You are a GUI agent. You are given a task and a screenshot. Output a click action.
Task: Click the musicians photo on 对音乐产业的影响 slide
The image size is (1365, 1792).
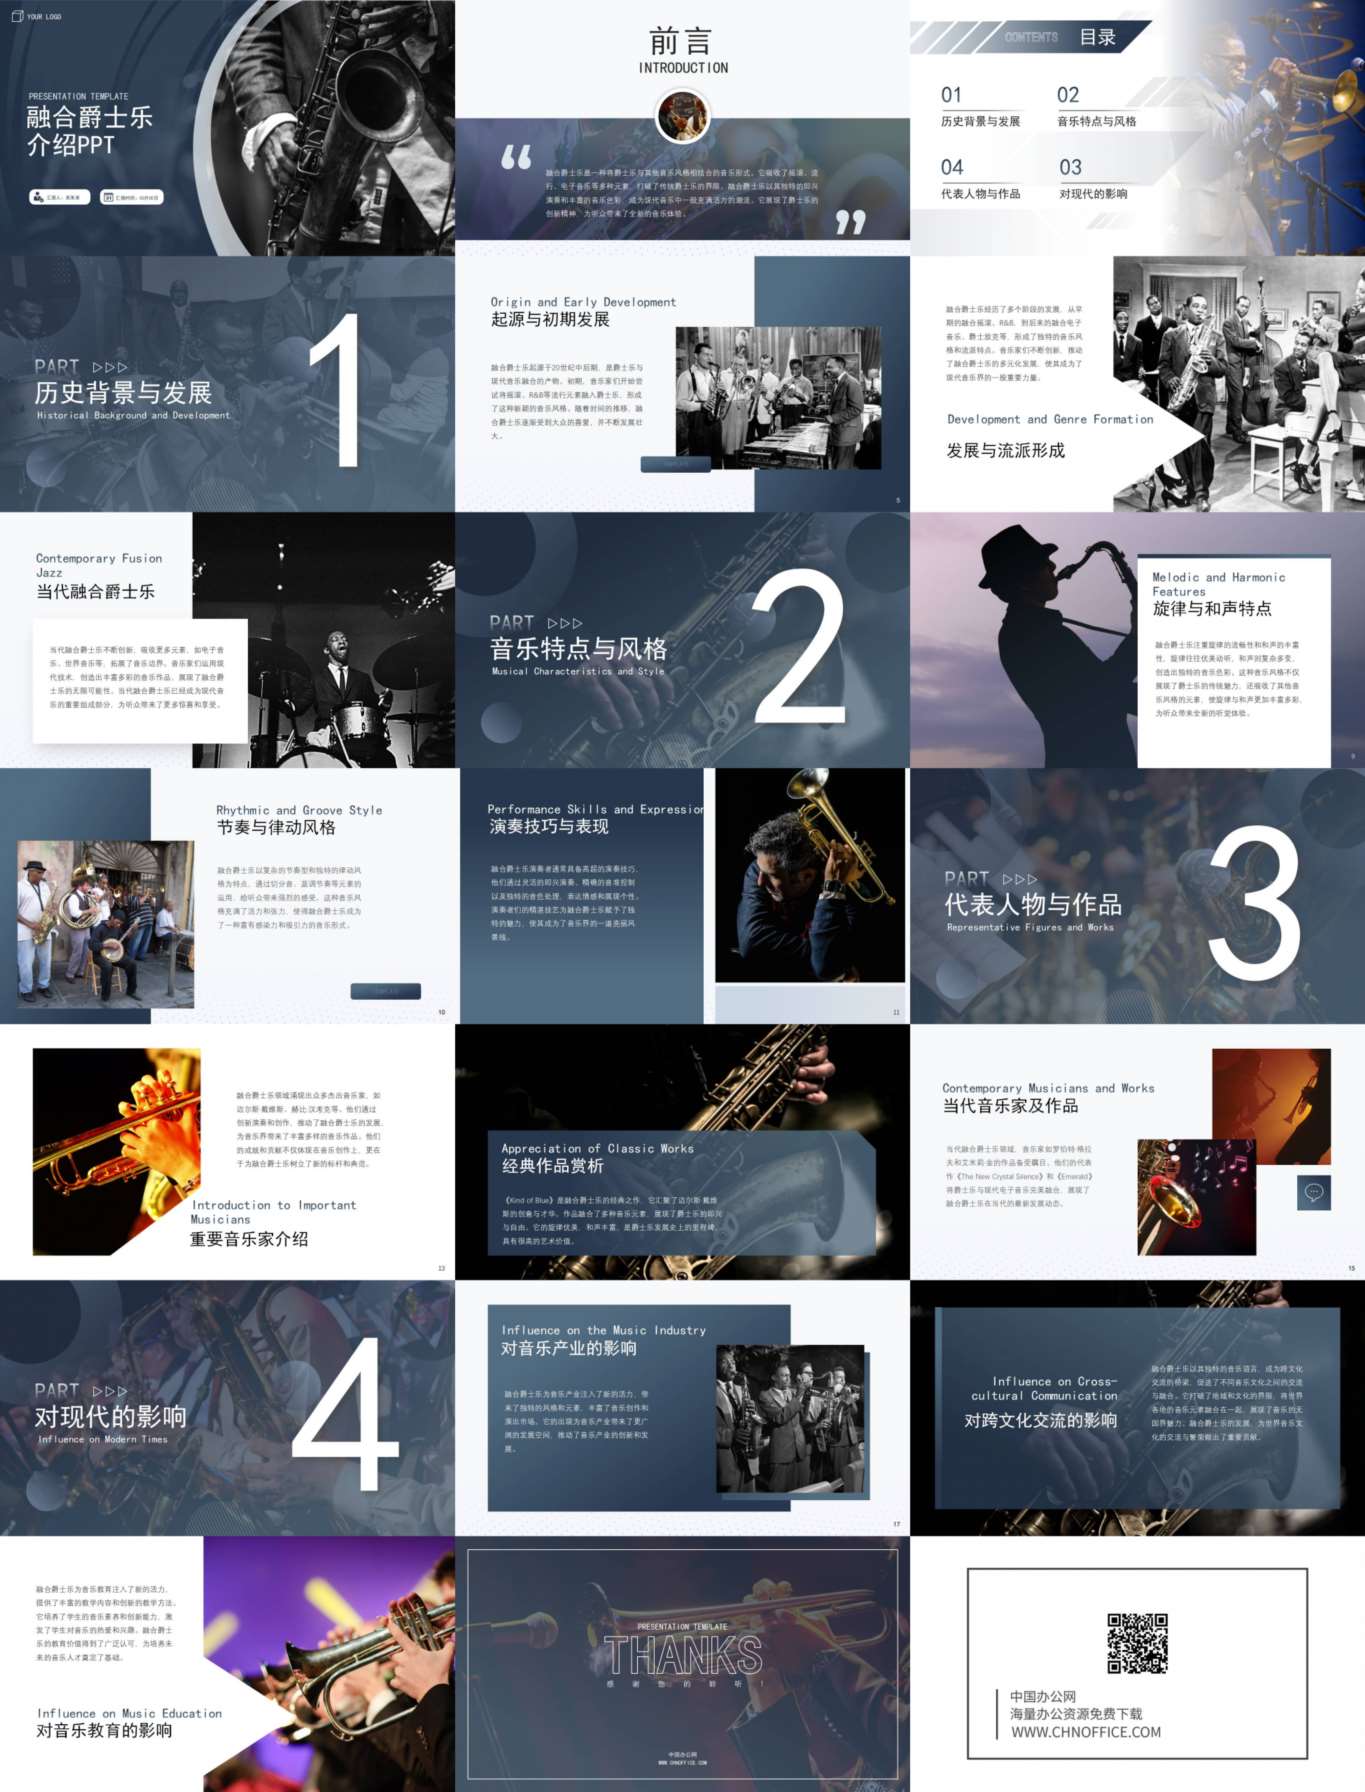click(x=790, y=1418)
